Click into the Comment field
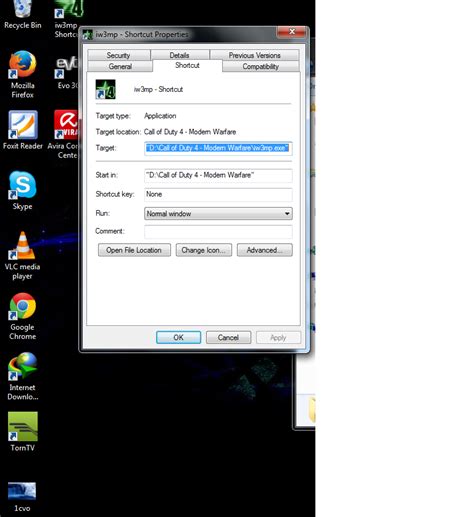Viewport: 474px width, 517px height. 218,232
